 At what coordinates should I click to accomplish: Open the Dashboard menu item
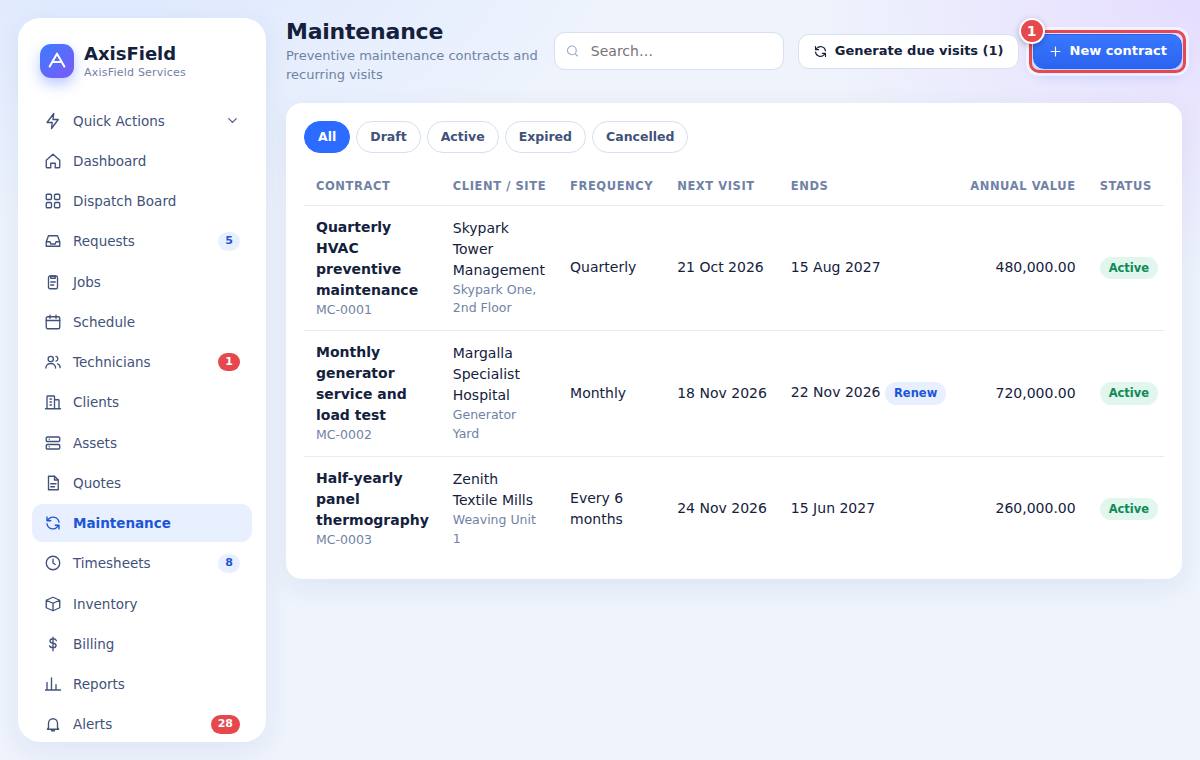pos(142,161)
